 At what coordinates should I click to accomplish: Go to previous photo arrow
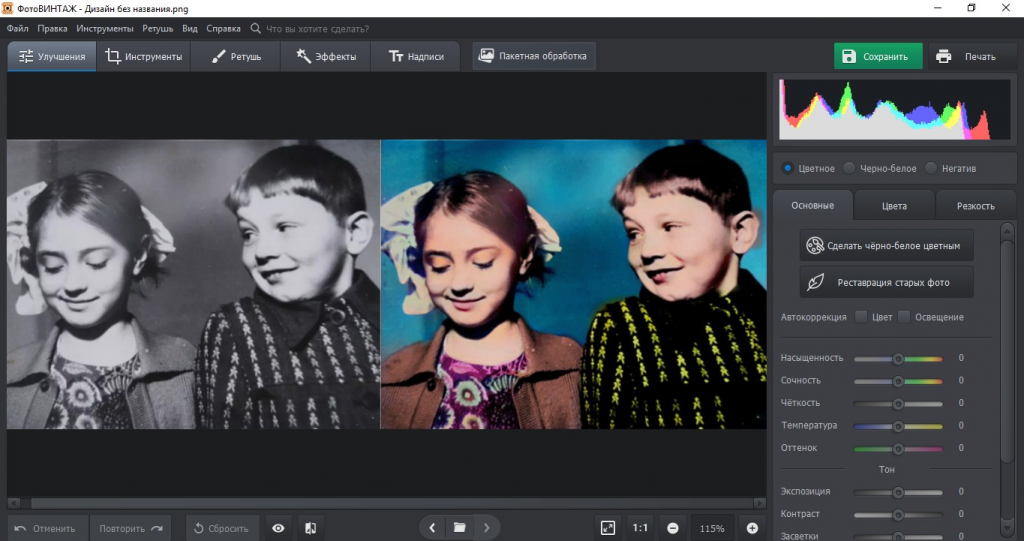[x=432, y=527]
